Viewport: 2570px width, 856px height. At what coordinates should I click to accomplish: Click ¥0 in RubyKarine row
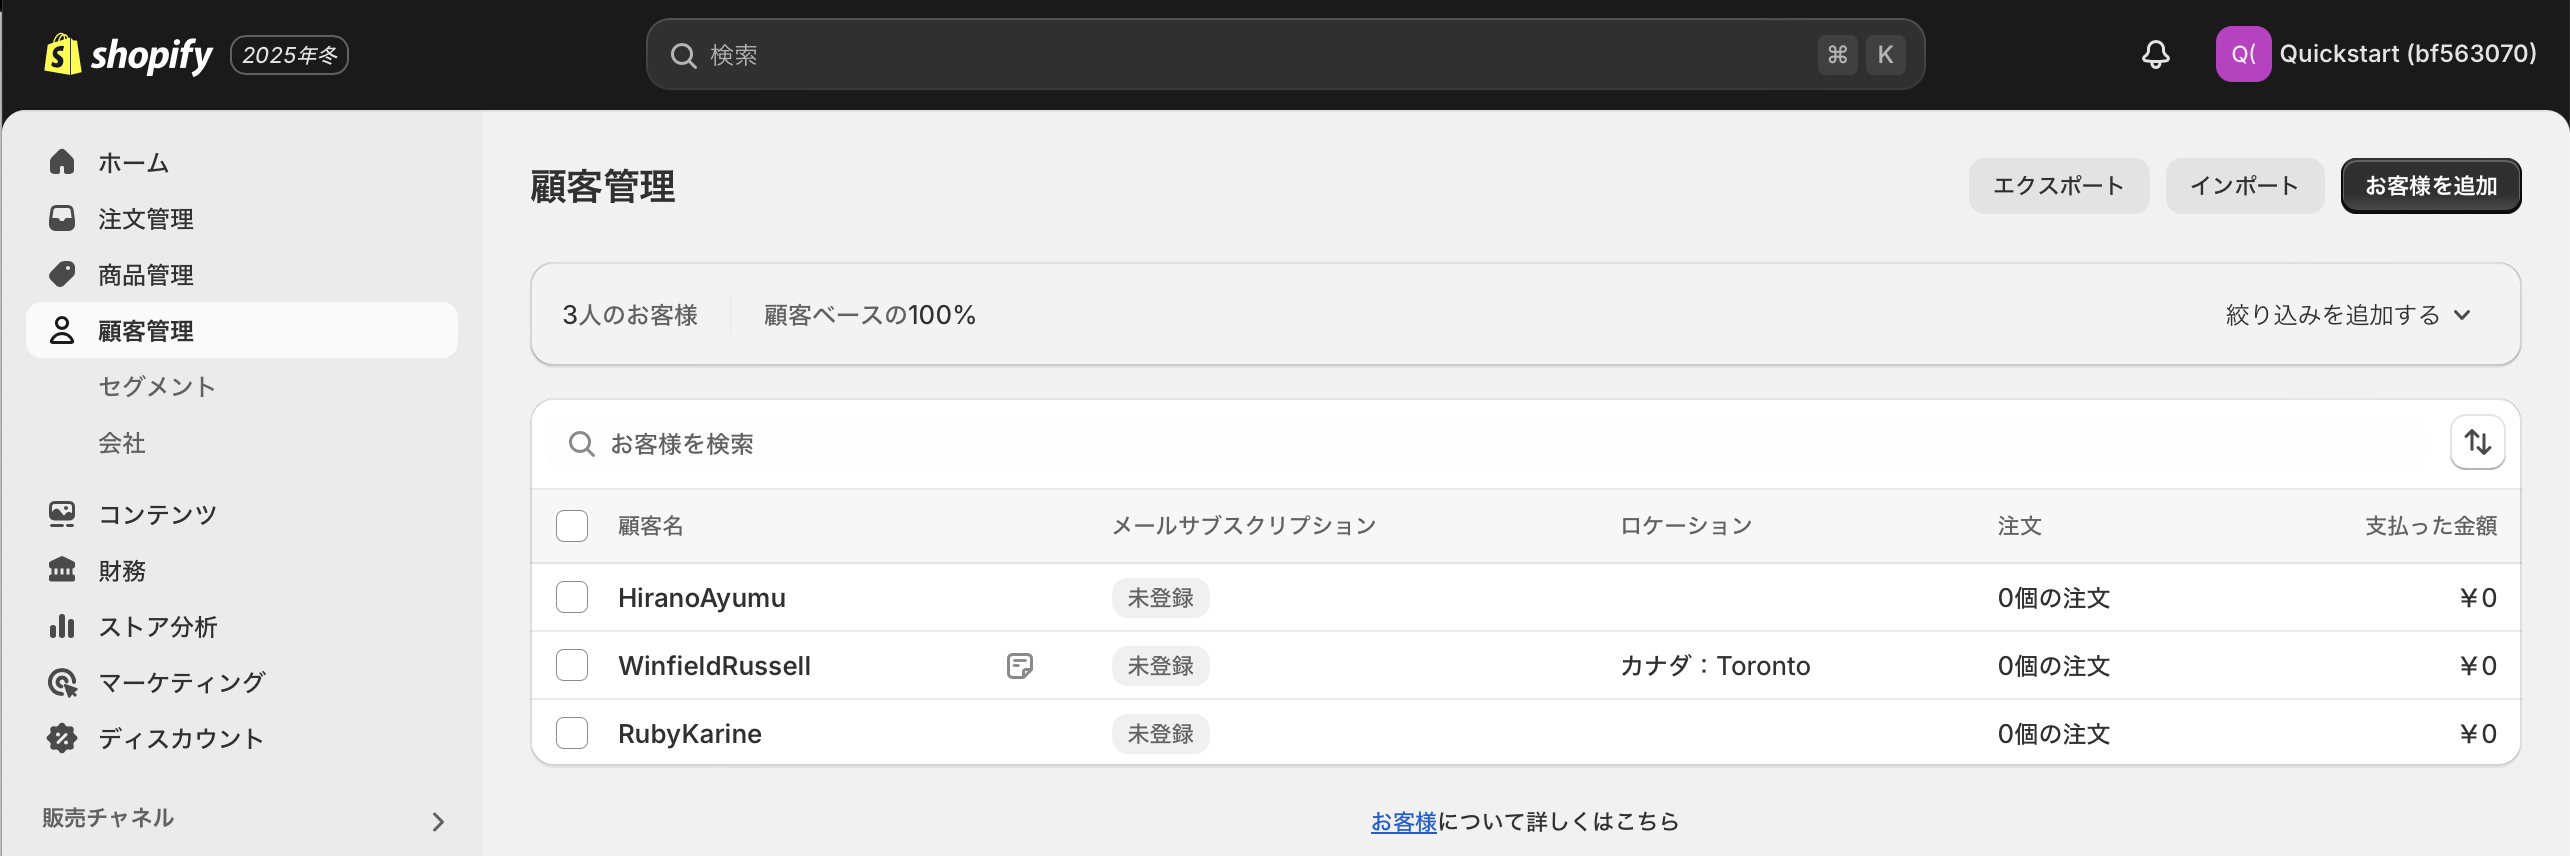click(2478, 734)
